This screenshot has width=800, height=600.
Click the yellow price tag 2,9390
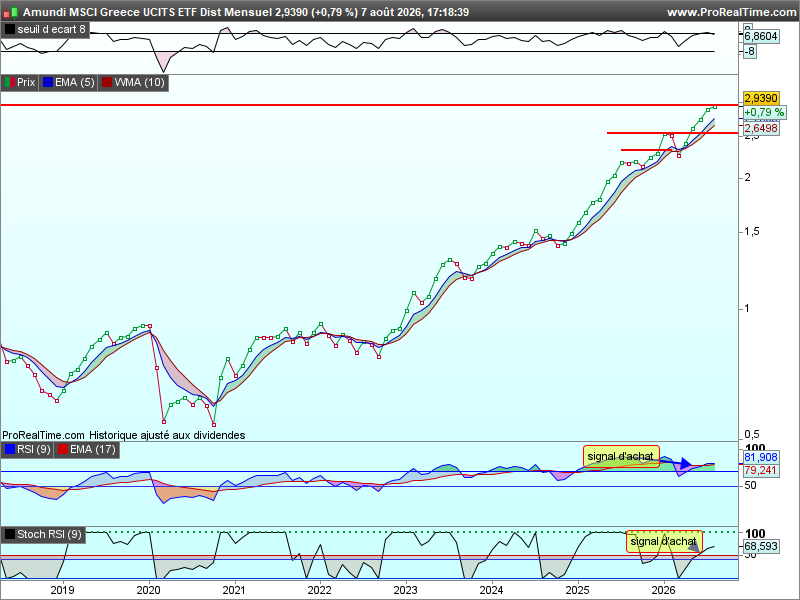pyautogui.click(x=761, y=98)
